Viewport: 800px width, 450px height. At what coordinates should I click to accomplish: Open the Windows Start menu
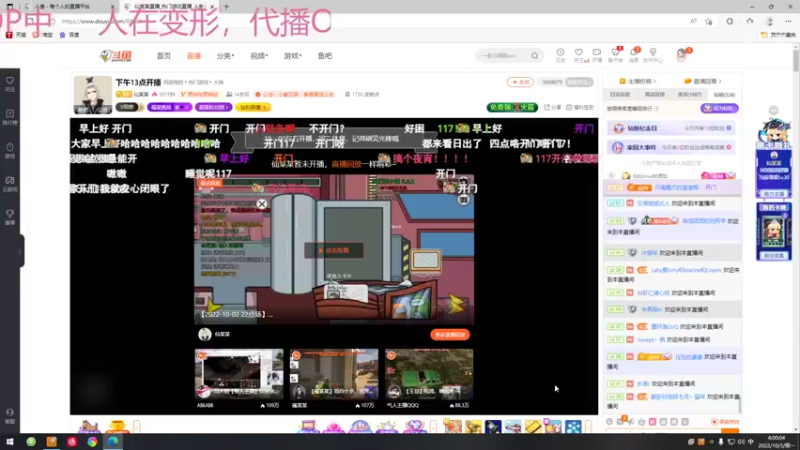tap(10, 442)
